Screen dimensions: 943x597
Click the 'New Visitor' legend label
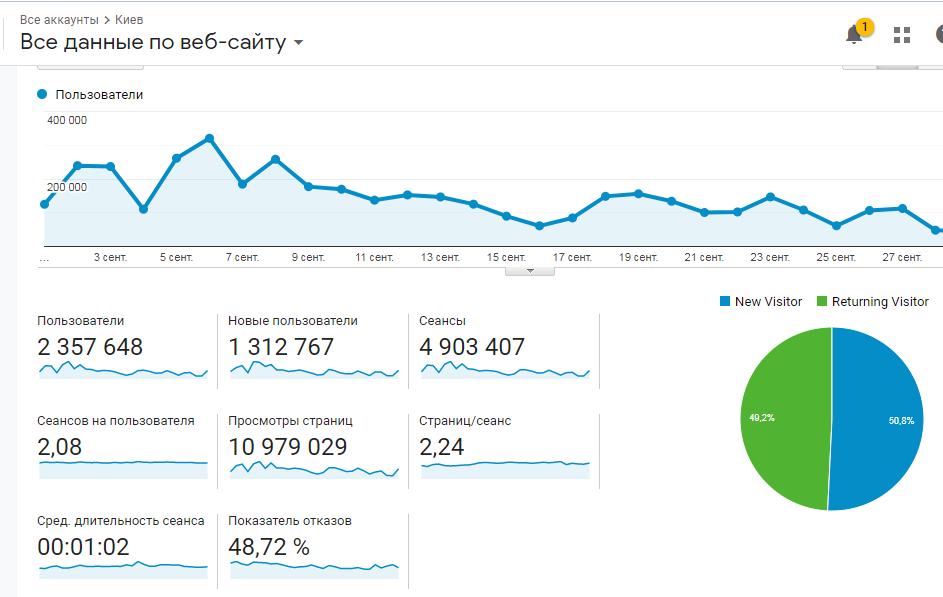pos(769,301)
